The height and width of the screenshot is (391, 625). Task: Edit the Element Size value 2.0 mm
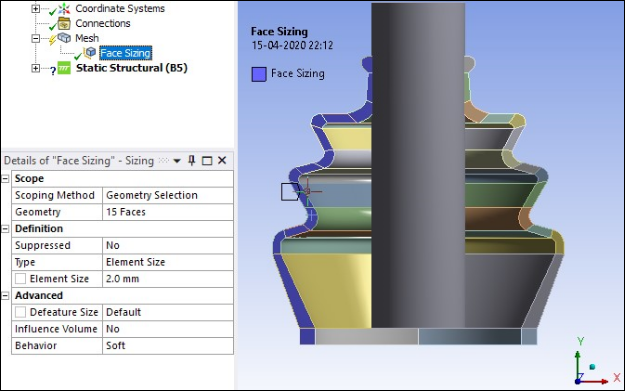(168, 279)
